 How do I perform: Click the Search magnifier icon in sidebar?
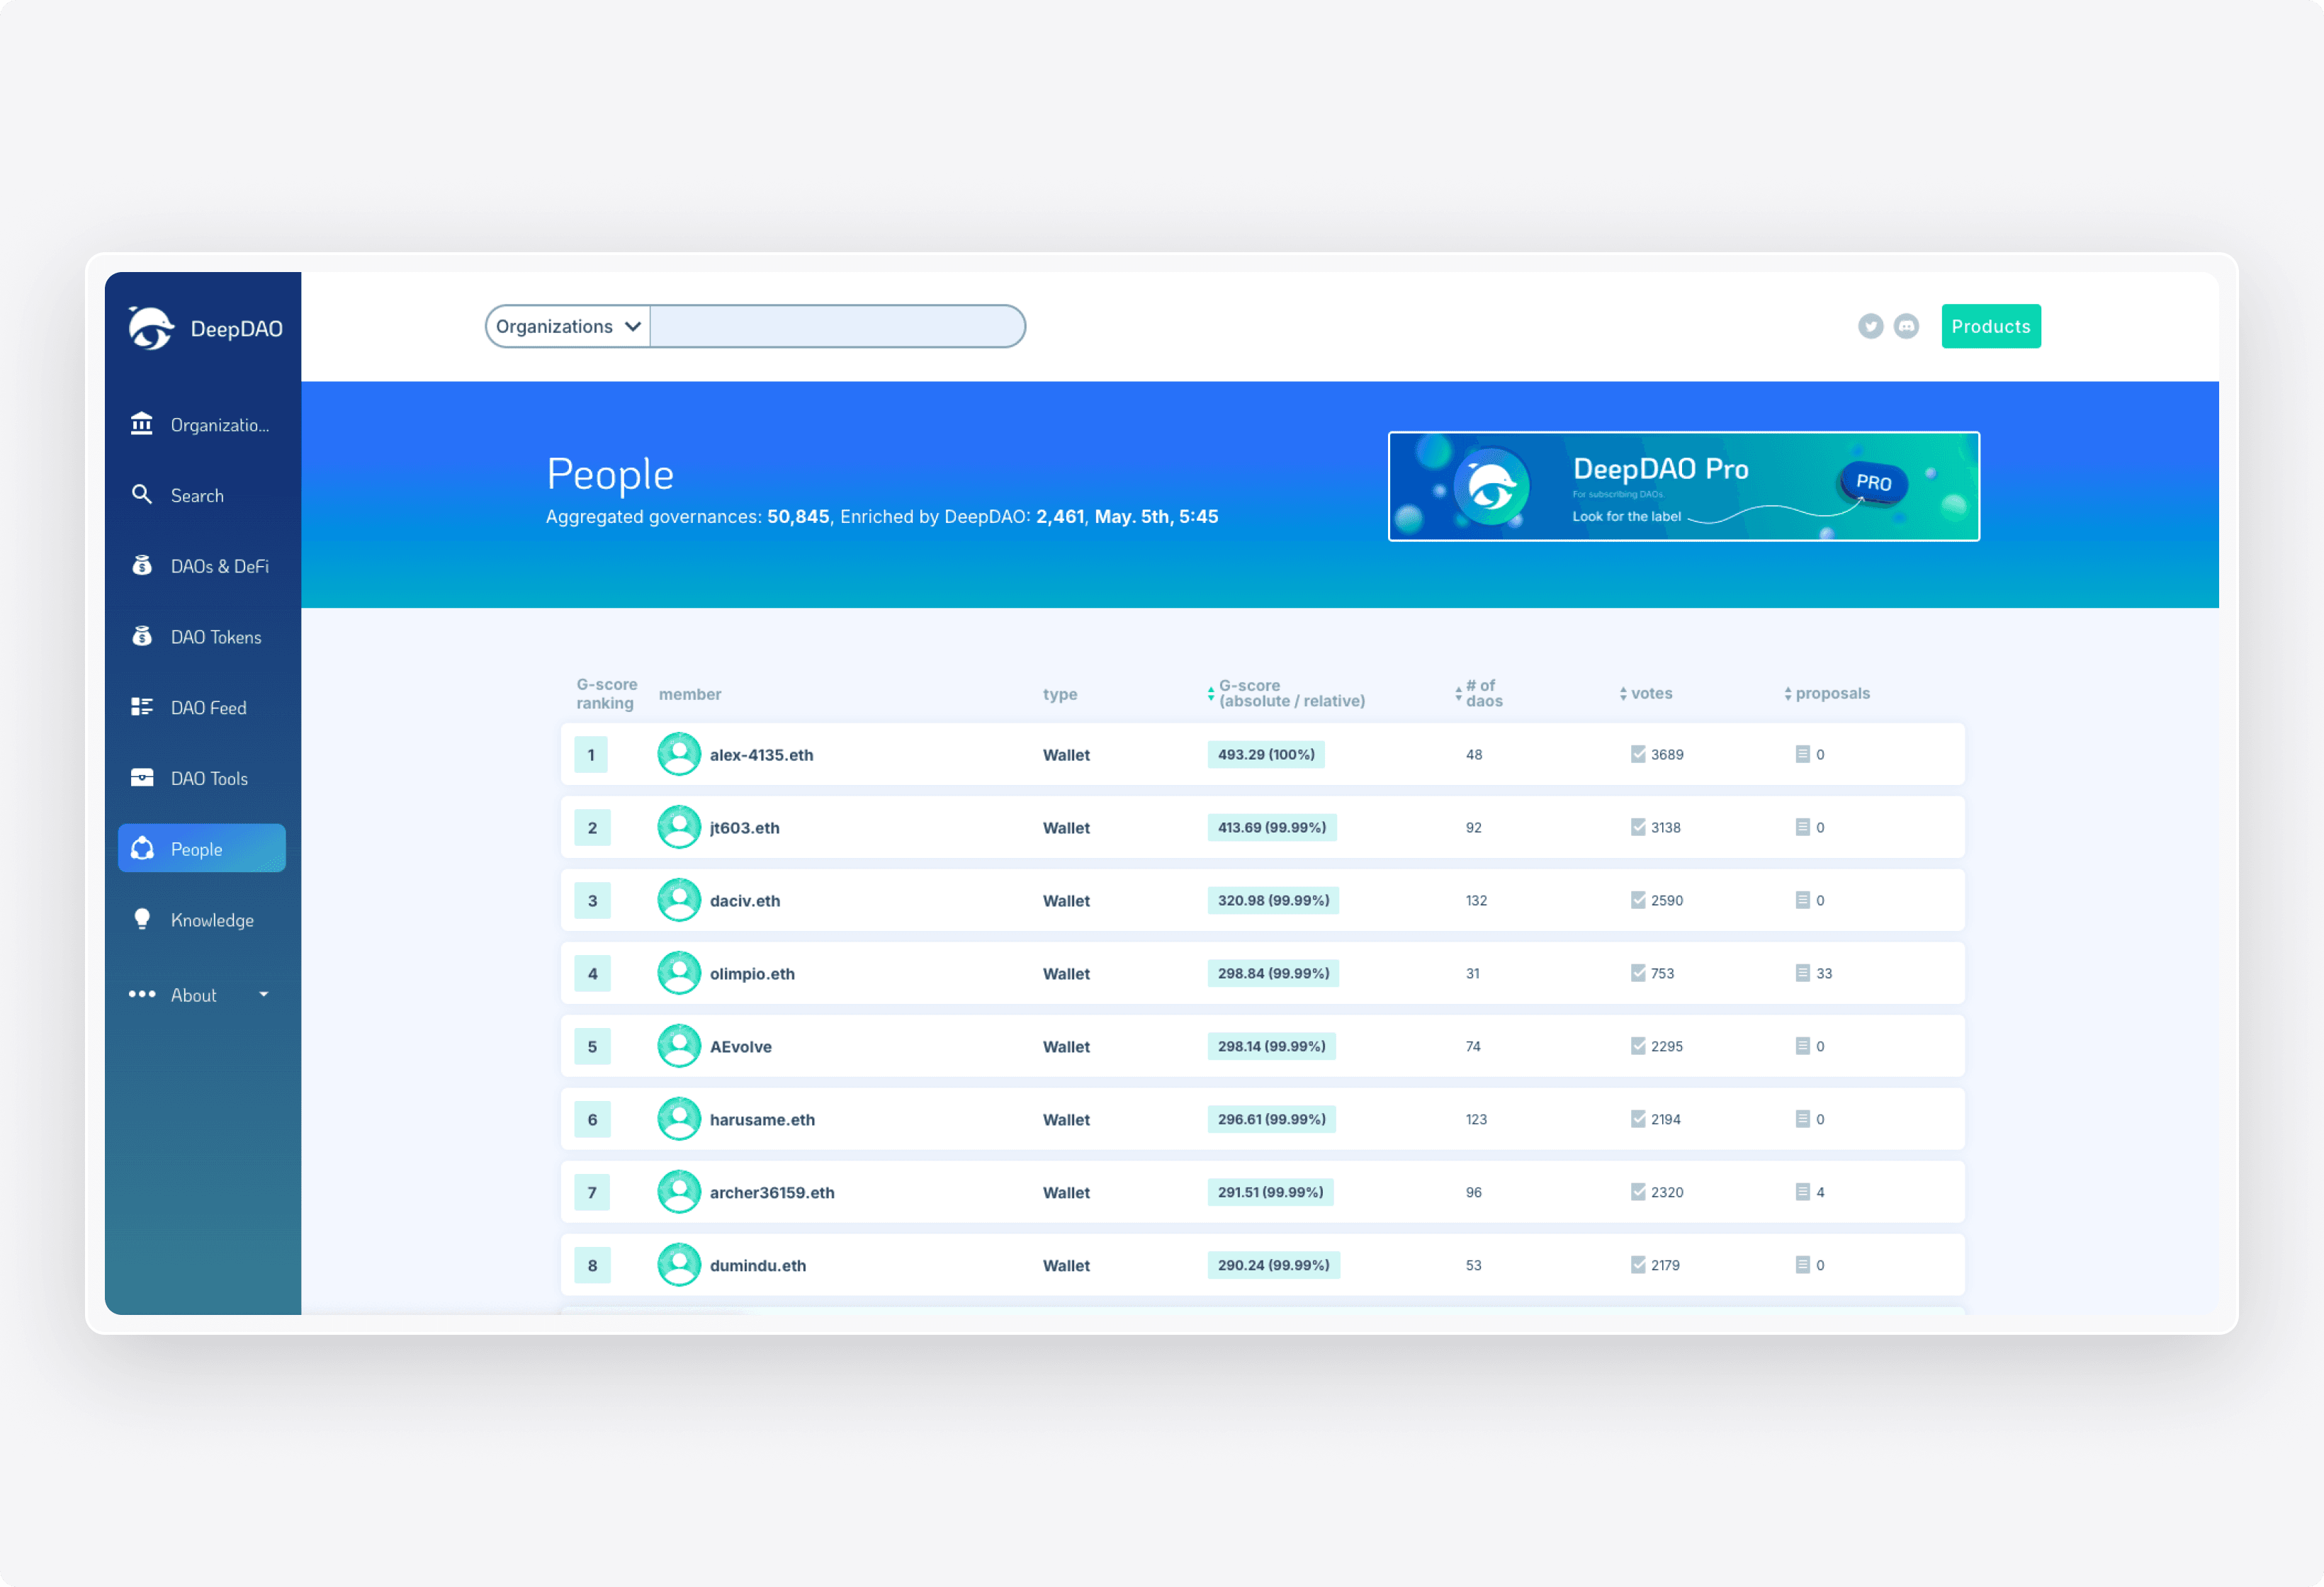142,495
